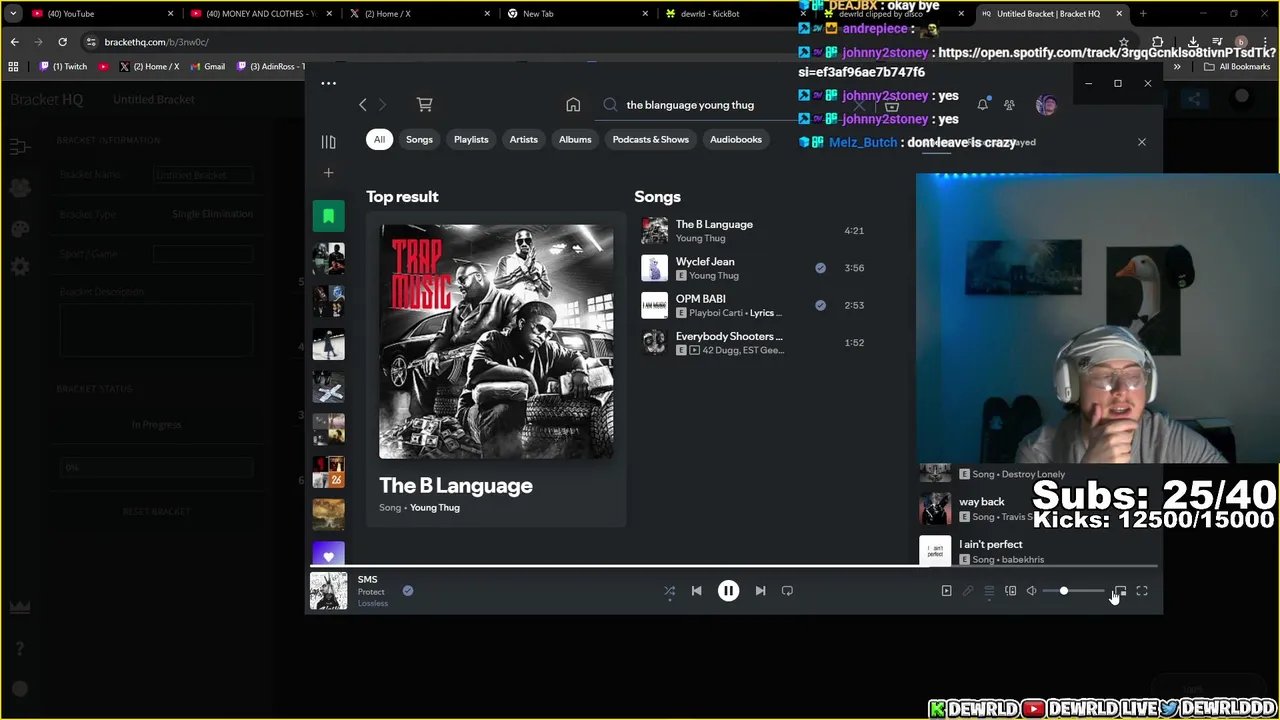Open the Chrome tab search dropdown
The height and width of the screenshot is (720, 1280).
[12, 14]
